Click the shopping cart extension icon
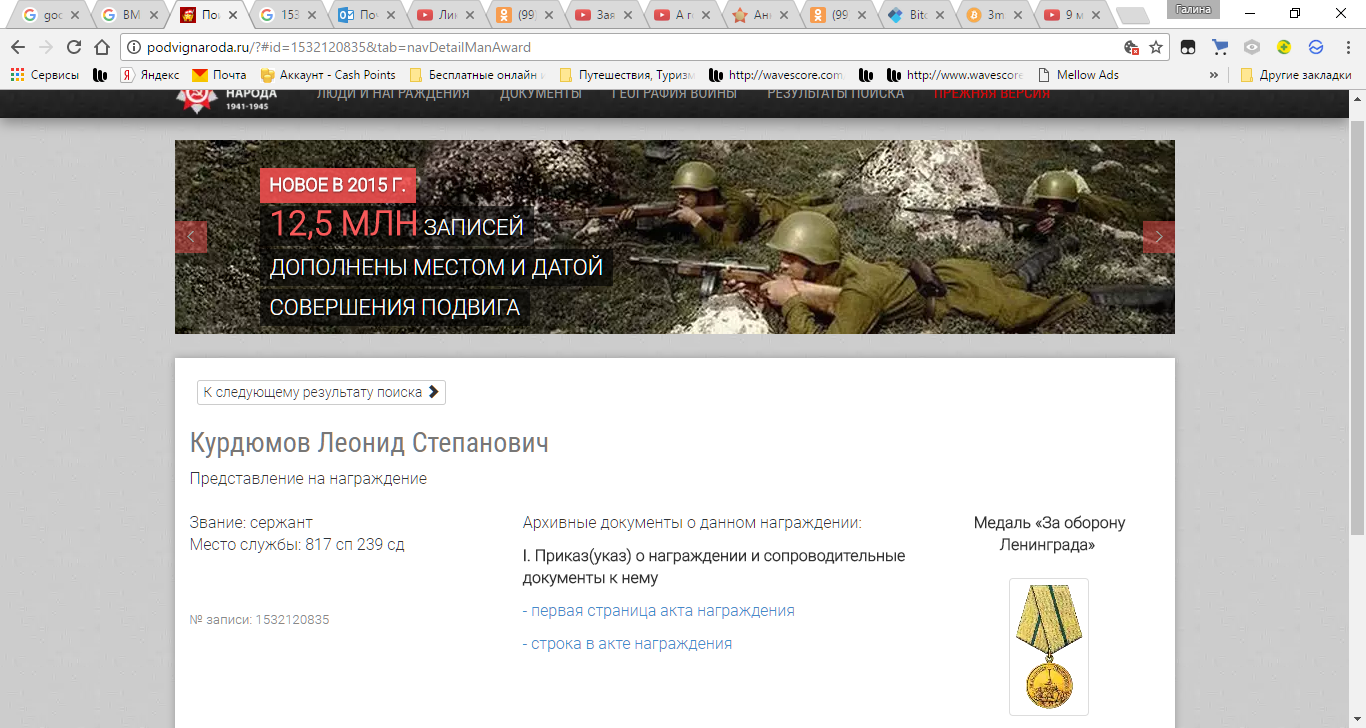Viewport: 1366px width, 728px height. click(x=1219, y=47)
